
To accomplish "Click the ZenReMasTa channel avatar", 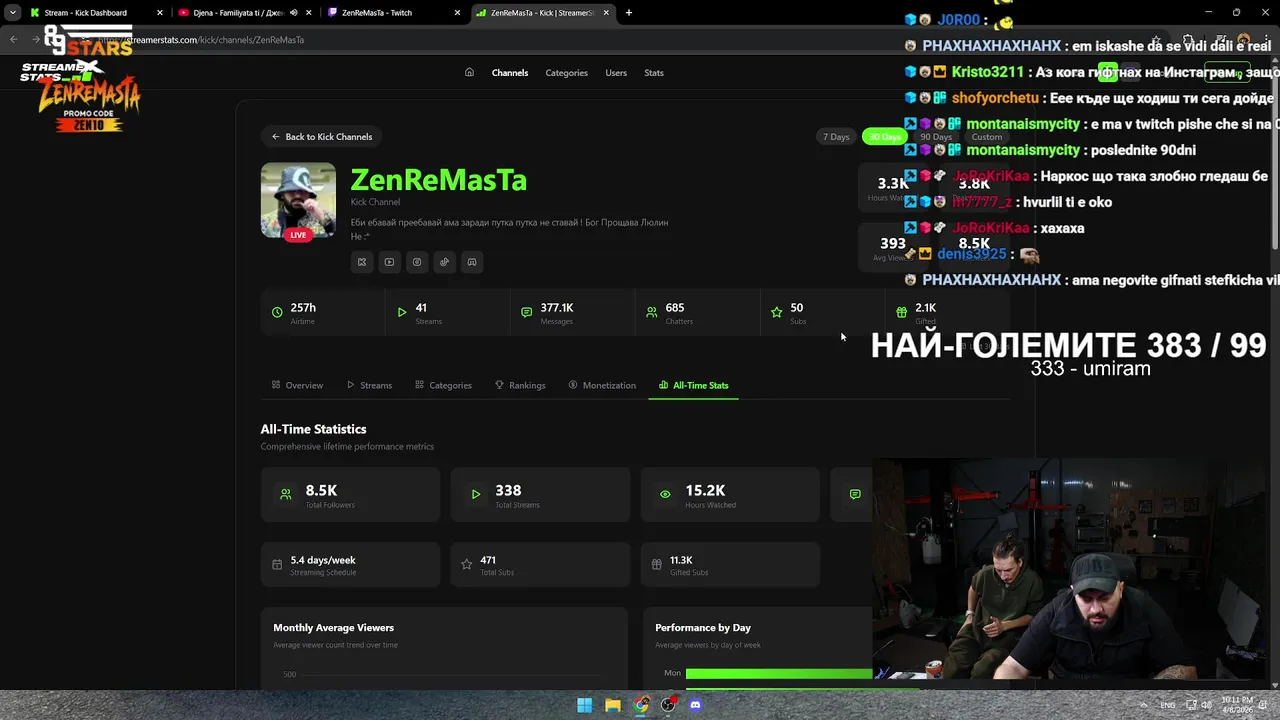I will (298, 200).
